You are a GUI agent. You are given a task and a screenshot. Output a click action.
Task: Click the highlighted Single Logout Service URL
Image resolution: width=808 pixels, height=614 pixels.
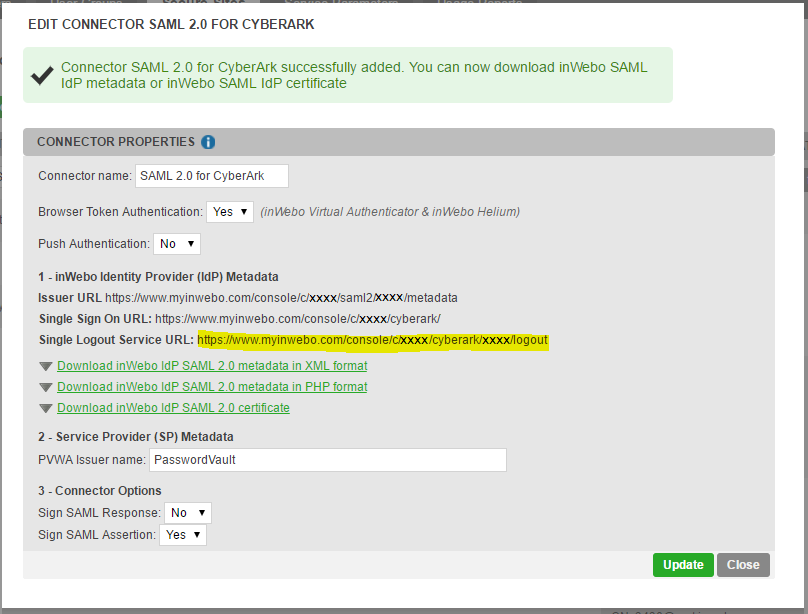coord(372,340)
